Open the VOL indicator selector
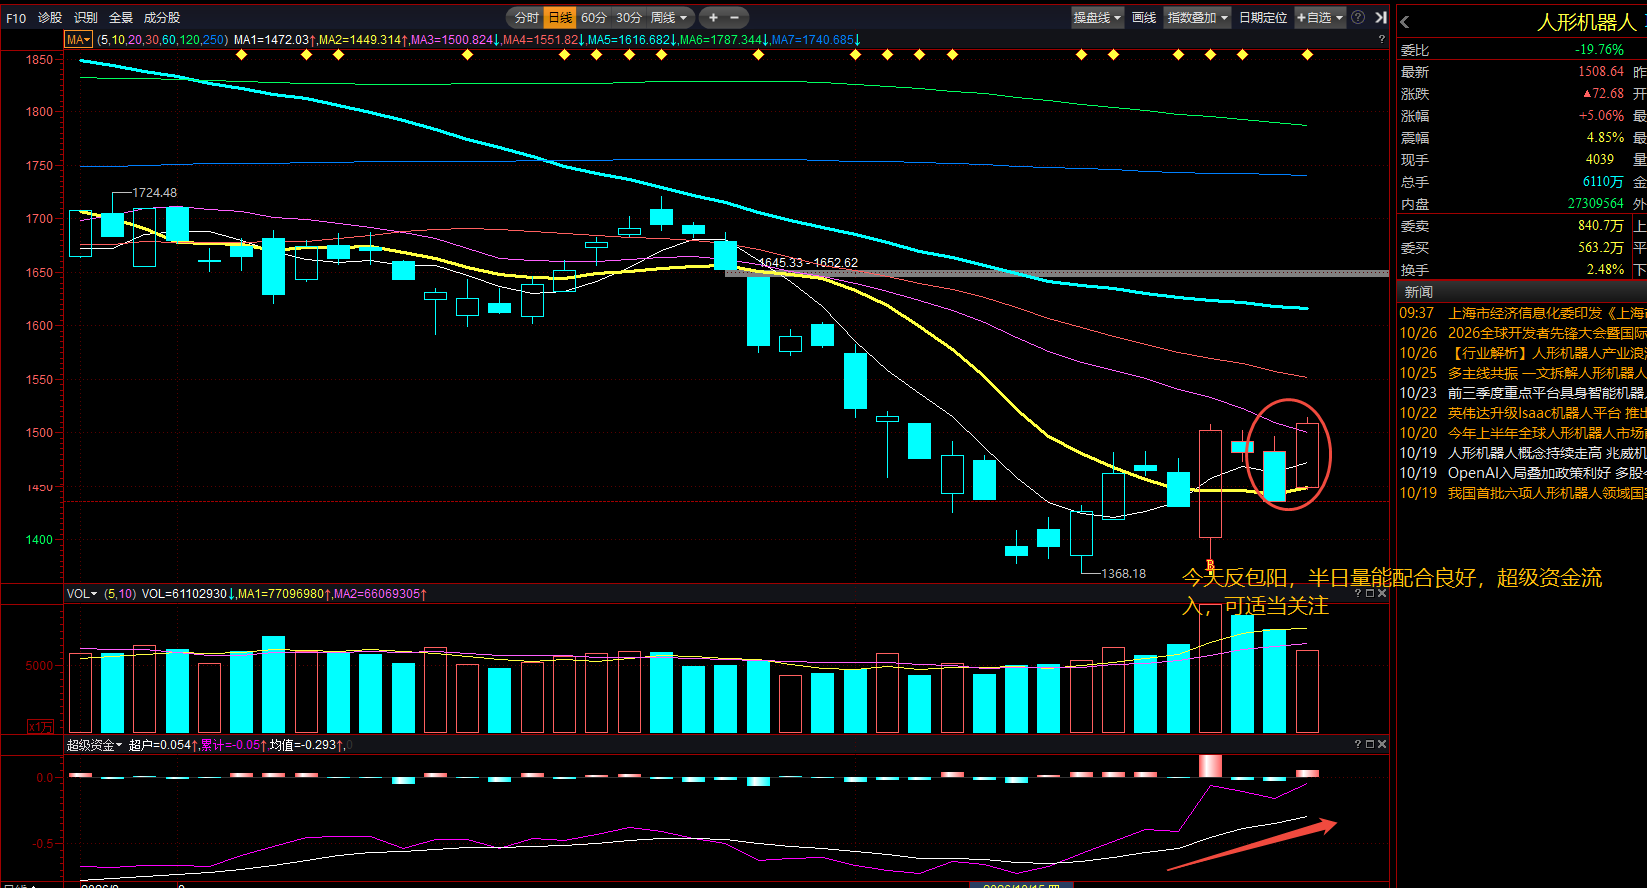The width and height of the screenshot is (1647, 888). tap(82, 594)
